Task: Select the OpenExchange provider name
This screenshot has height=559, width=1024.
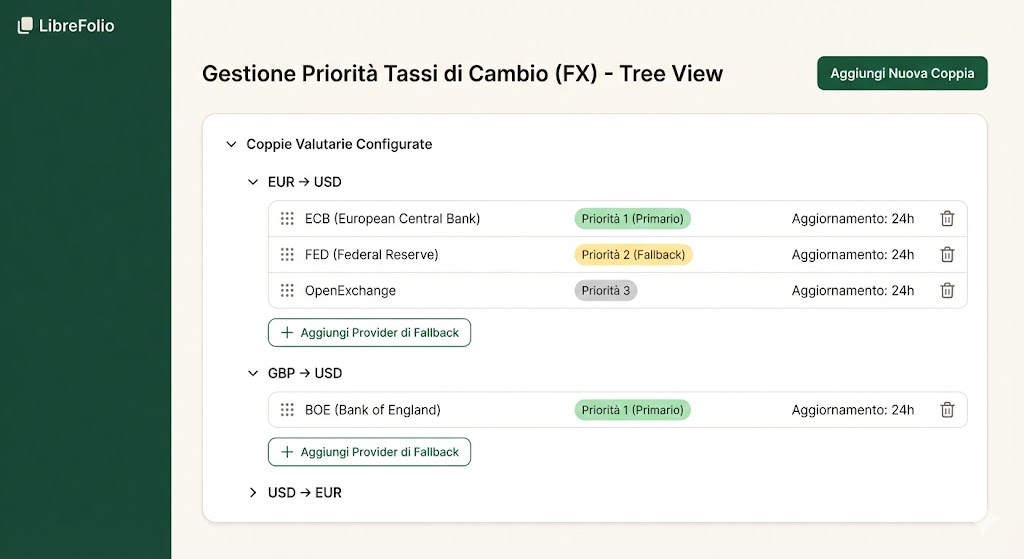Action: click(x=350, y=291)
